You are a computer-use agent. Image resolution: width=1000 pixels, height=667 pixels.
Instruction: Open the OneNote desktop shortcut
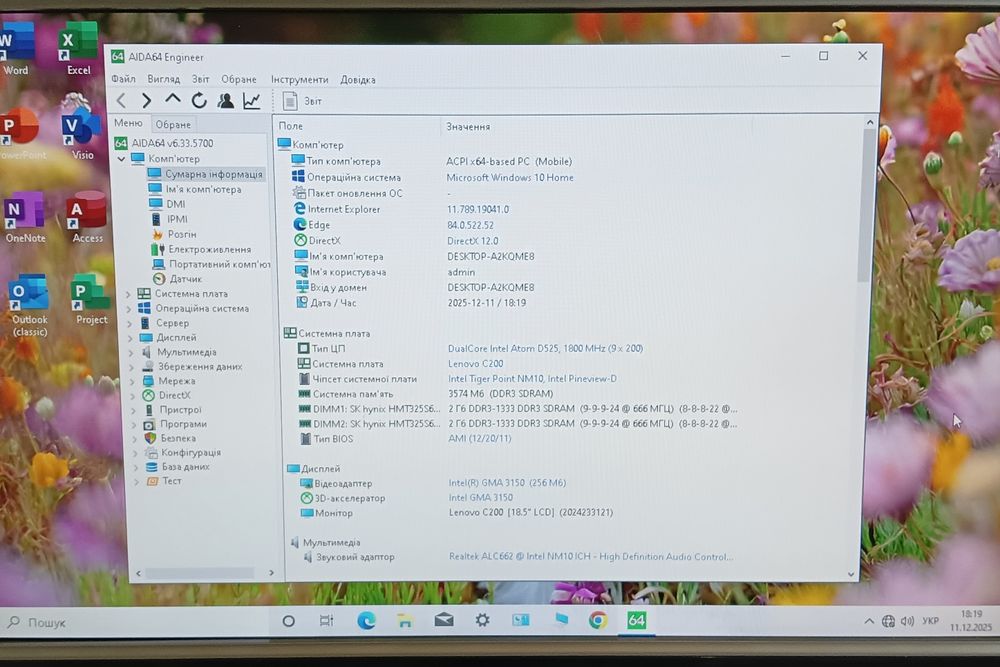coord(24,217)
